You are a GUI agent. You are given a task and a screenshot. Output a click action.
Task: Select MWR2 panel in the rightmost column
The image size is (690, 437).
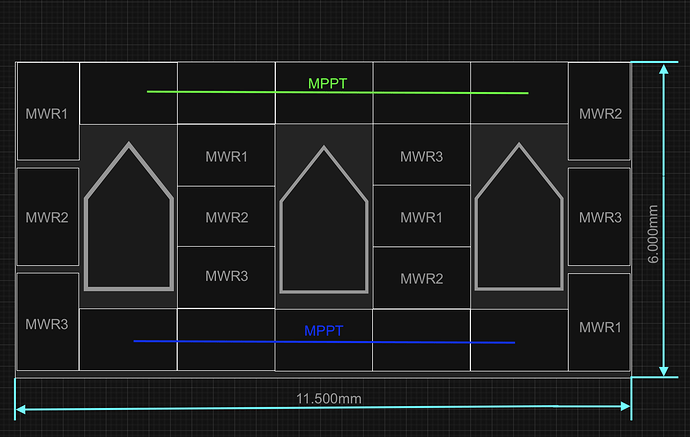point(600,113)
